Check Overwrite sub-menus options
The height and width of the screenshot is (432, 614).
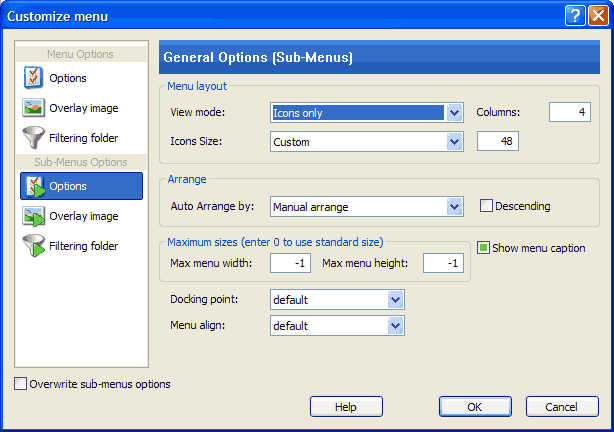click(x=21, y=384)
